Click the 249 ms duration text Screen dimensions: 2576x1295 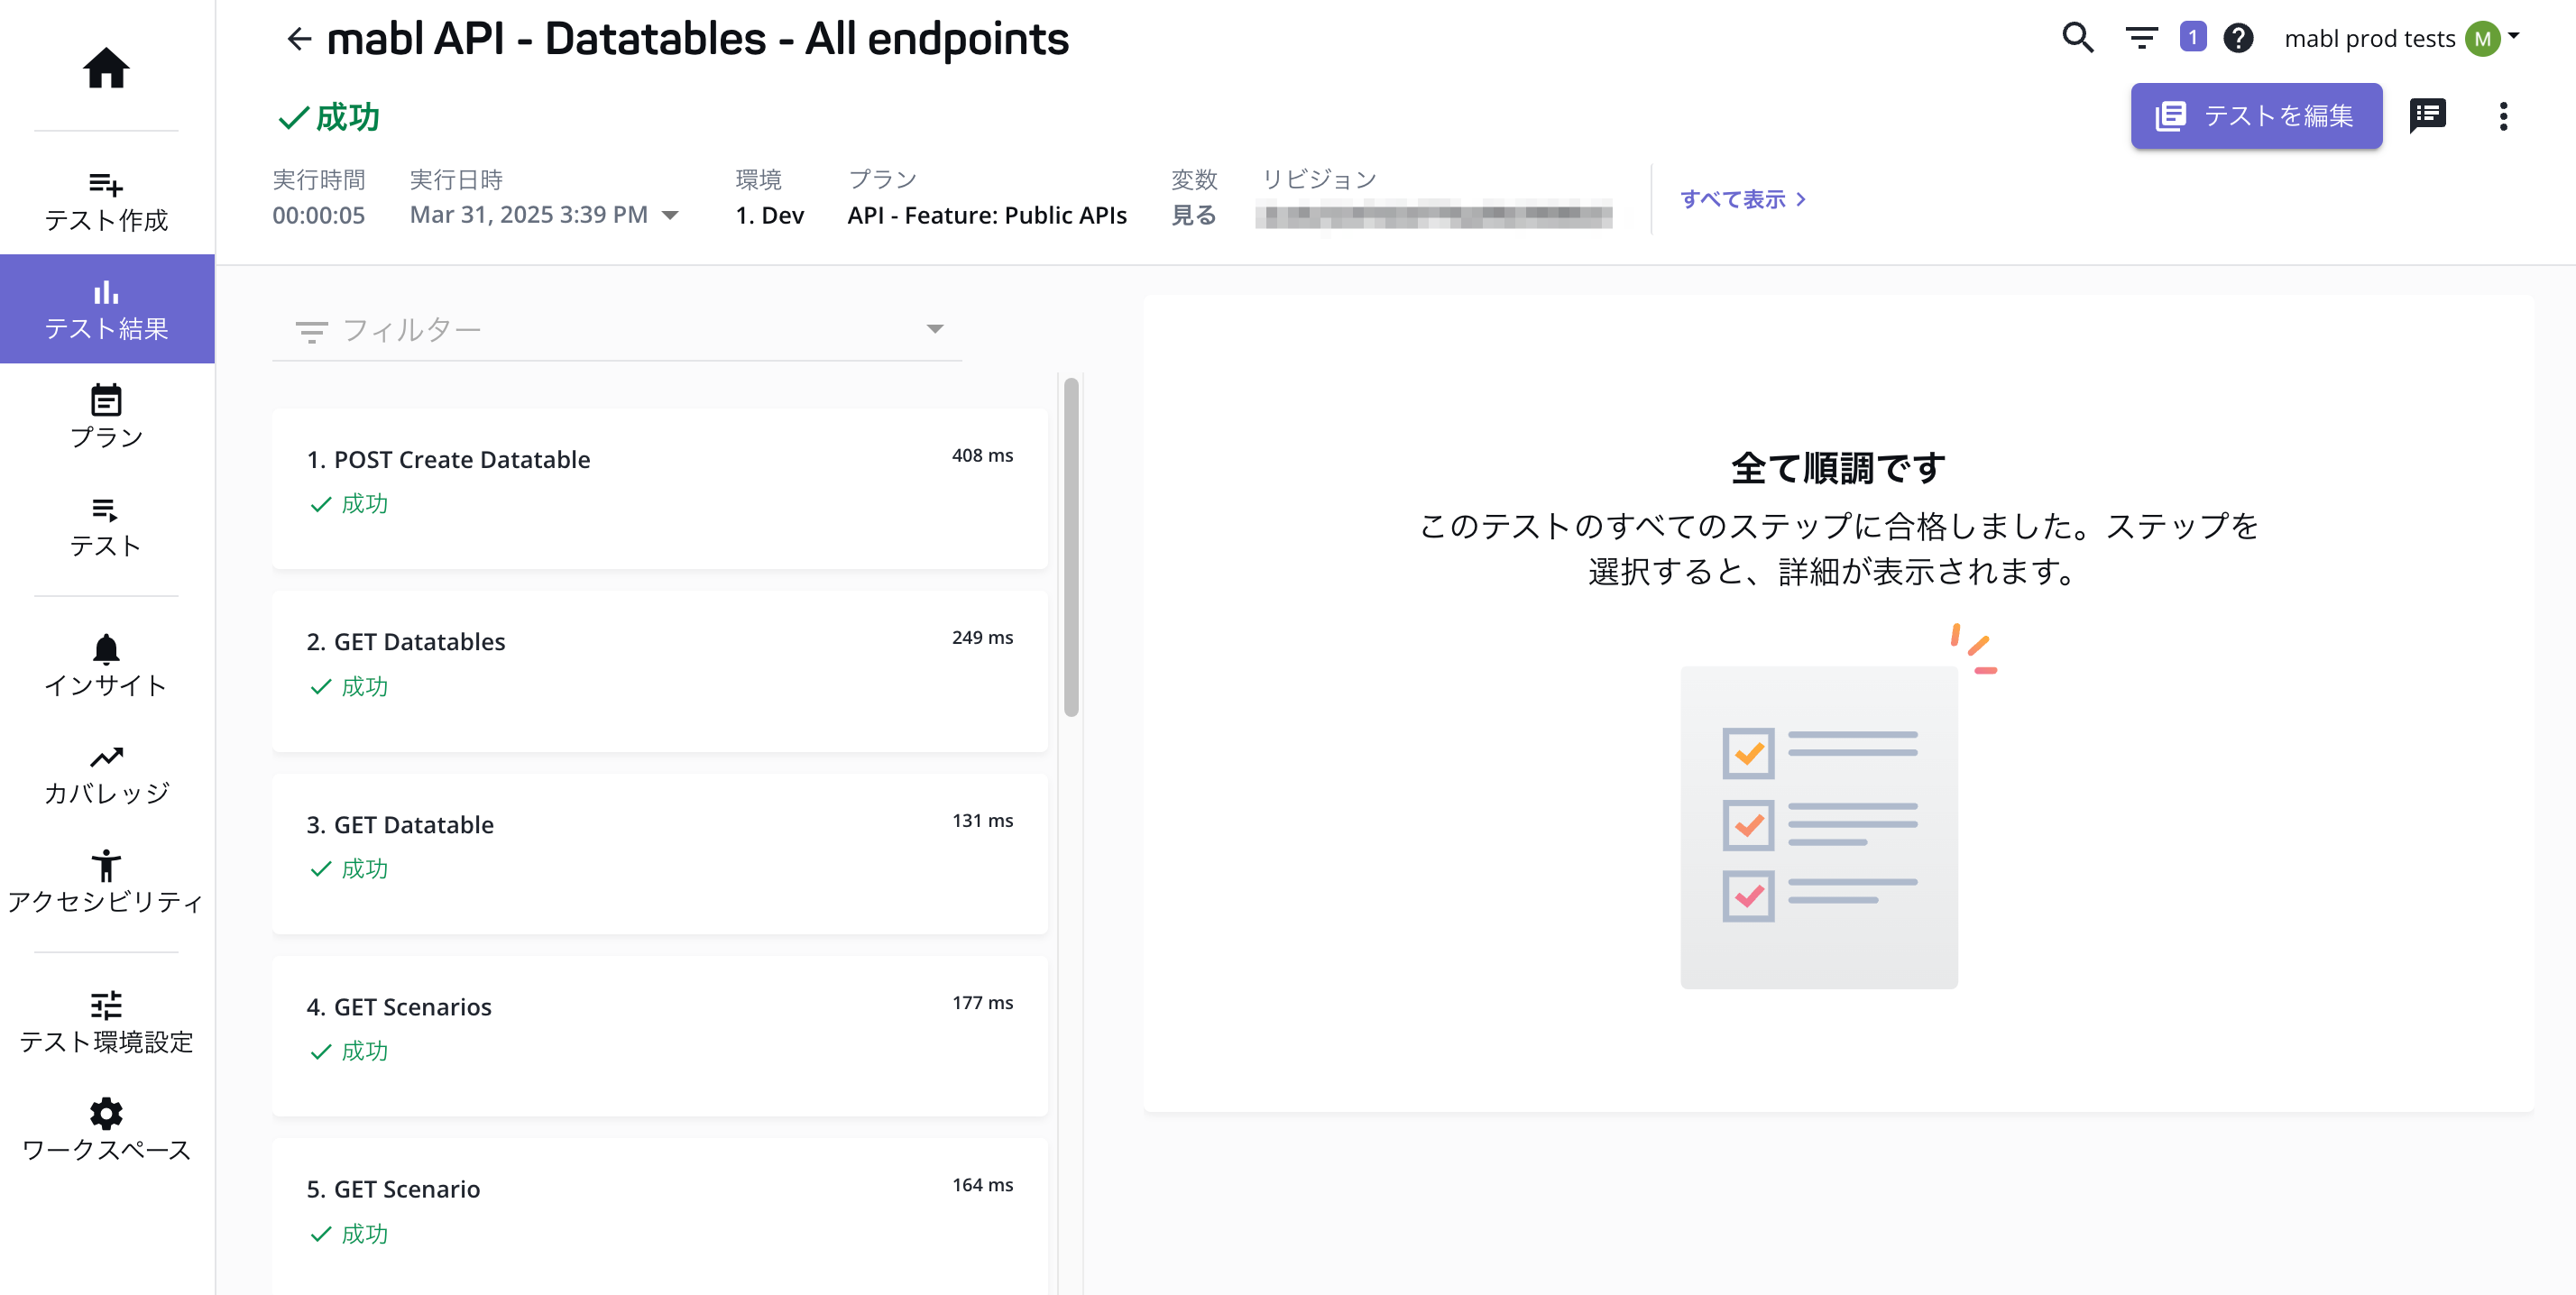click(x=982, y=637)
